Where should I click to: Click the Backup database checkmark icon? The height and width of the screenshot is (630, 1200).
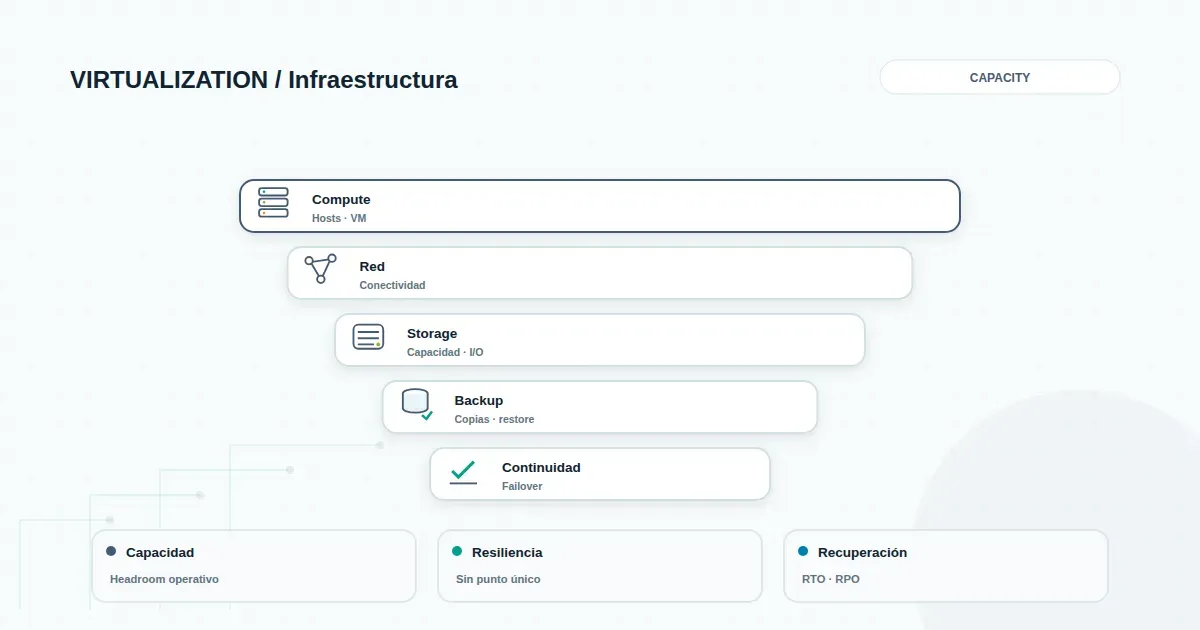tap(417, 405)
